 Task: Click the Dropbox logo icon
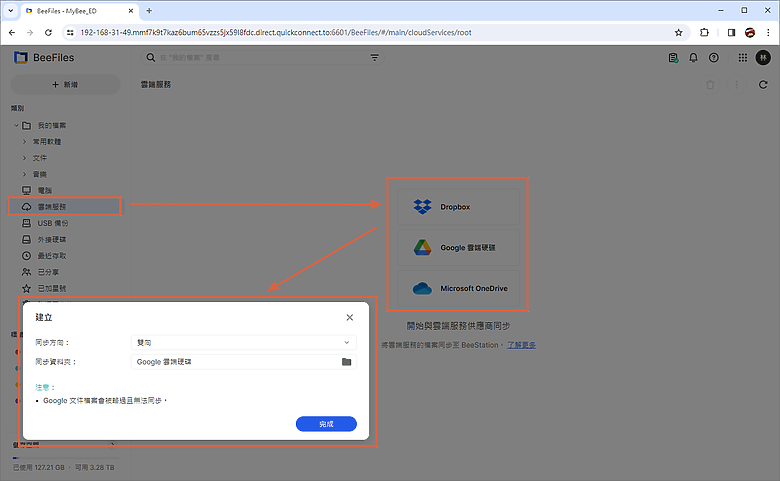pos(422,206)
